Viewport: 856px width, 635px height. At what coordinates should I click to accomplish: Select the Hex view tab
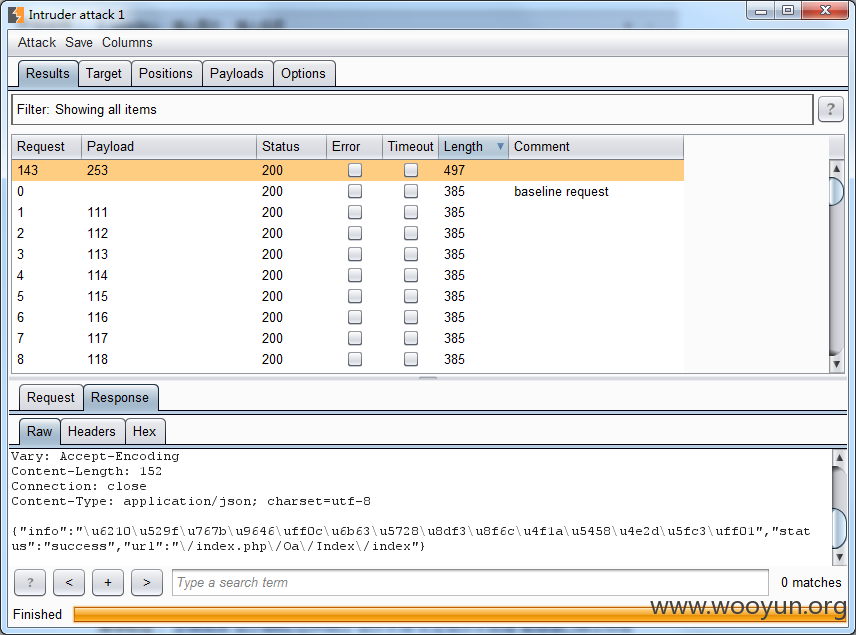(x=145, y=431)
